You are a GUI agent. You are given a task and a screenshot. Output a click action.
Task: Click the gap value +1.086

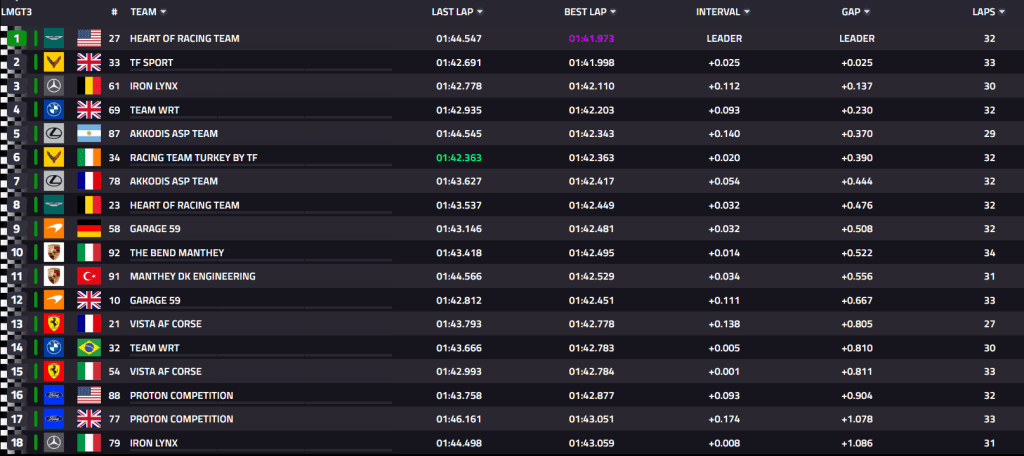tap(857, 442)
